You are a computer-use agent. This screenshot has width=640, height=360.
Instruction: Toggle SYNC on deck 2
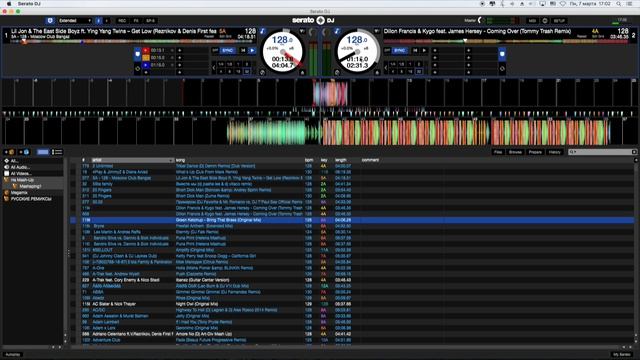click(400, 51)
